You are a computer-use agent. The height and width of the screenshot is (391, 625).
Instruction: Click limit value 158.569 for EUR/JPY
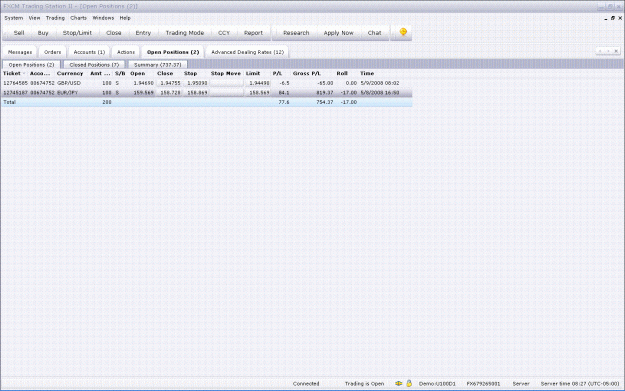(x=259, y=92)
